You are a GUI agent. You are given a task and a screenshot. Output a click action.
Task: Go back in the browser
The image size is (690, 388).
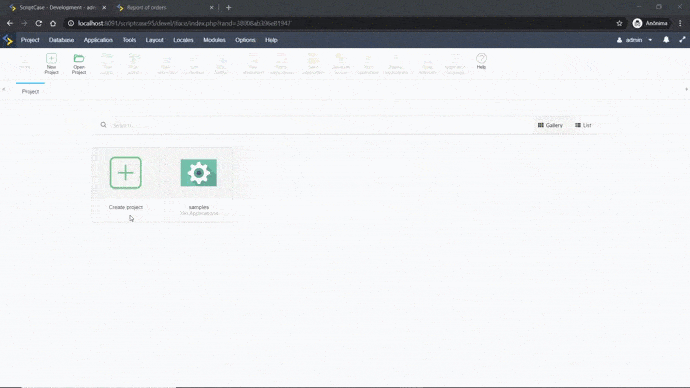10,23
